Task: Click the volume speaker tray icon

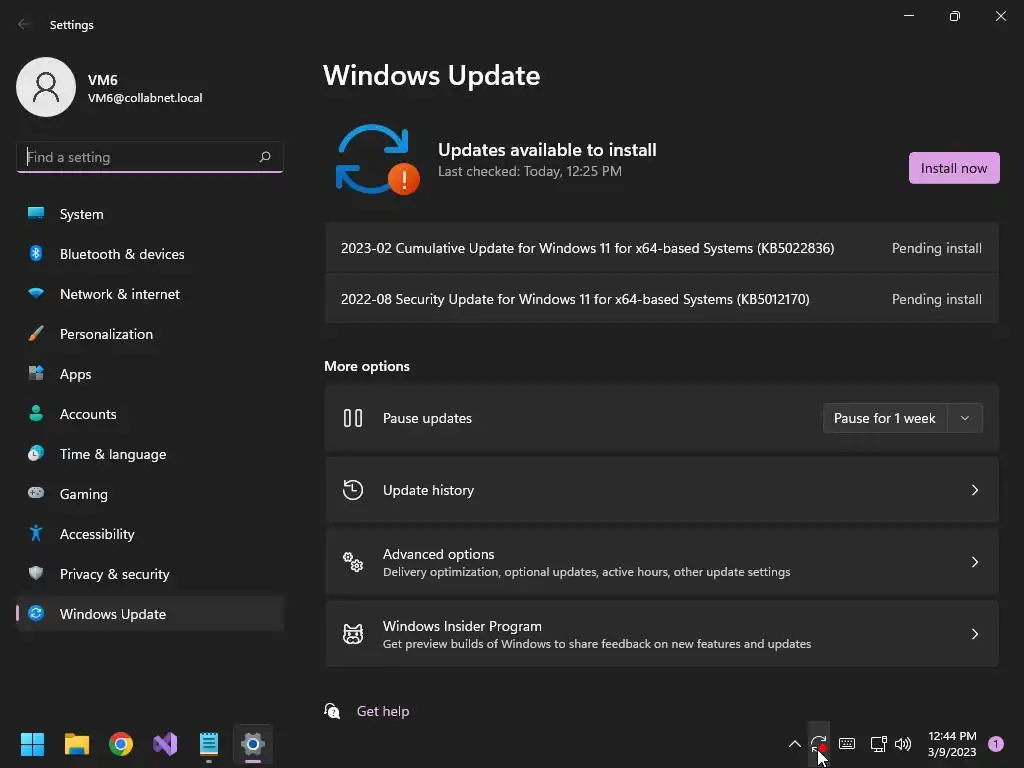Action: tap(903, 744)
